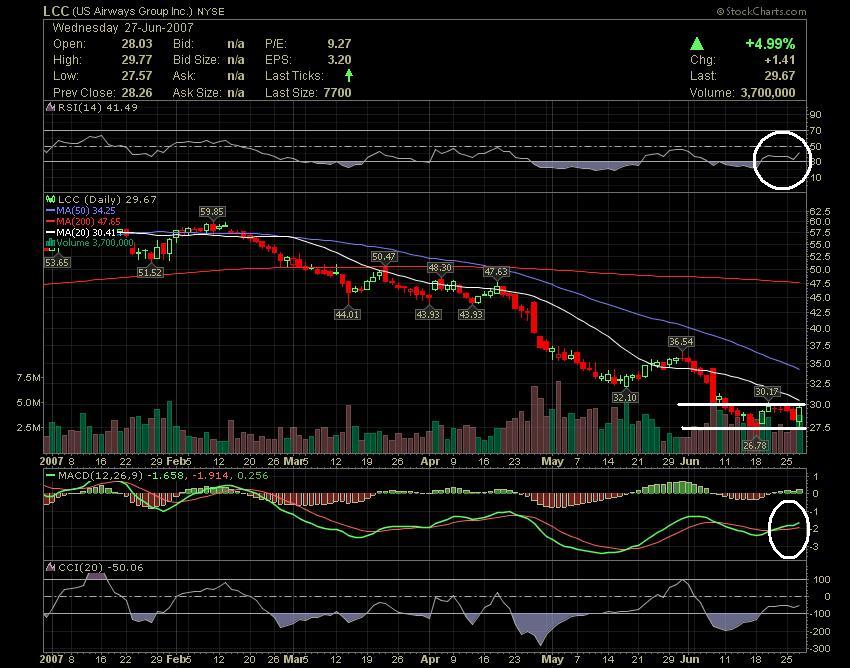Click the 50.47 price high annotation
Image resolution: width=850 pixels, height=668 pixels.
click(x=384, y=256)
